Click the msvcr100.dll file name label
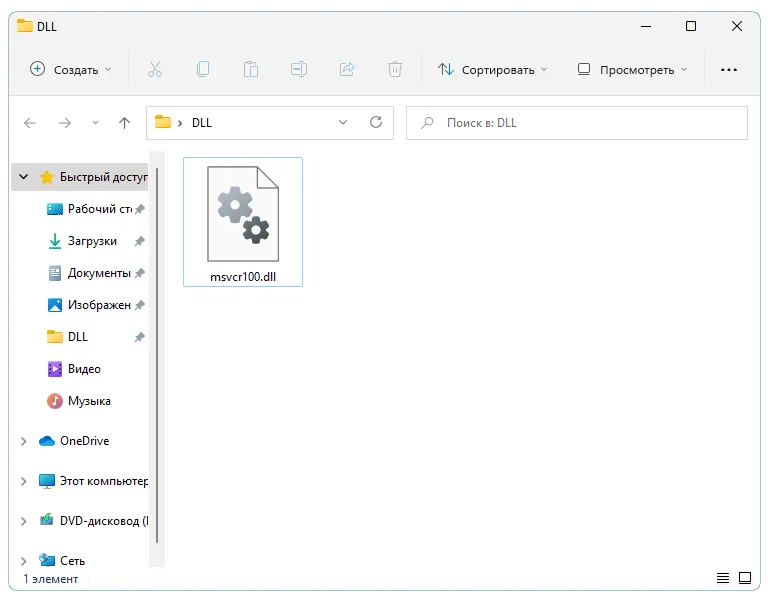This screenshot has width=768, height=600. [x=243, y=277]
